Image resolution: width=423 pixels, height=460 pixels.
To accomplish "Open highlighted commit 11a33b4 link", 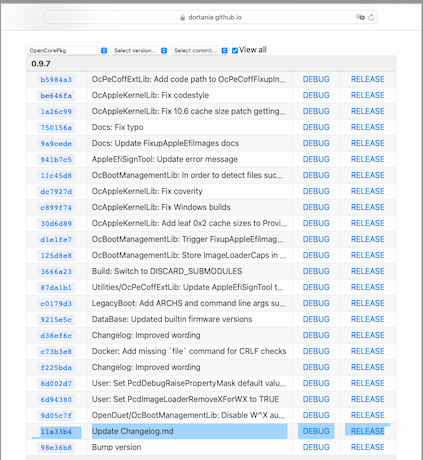I will coord(56,432).
